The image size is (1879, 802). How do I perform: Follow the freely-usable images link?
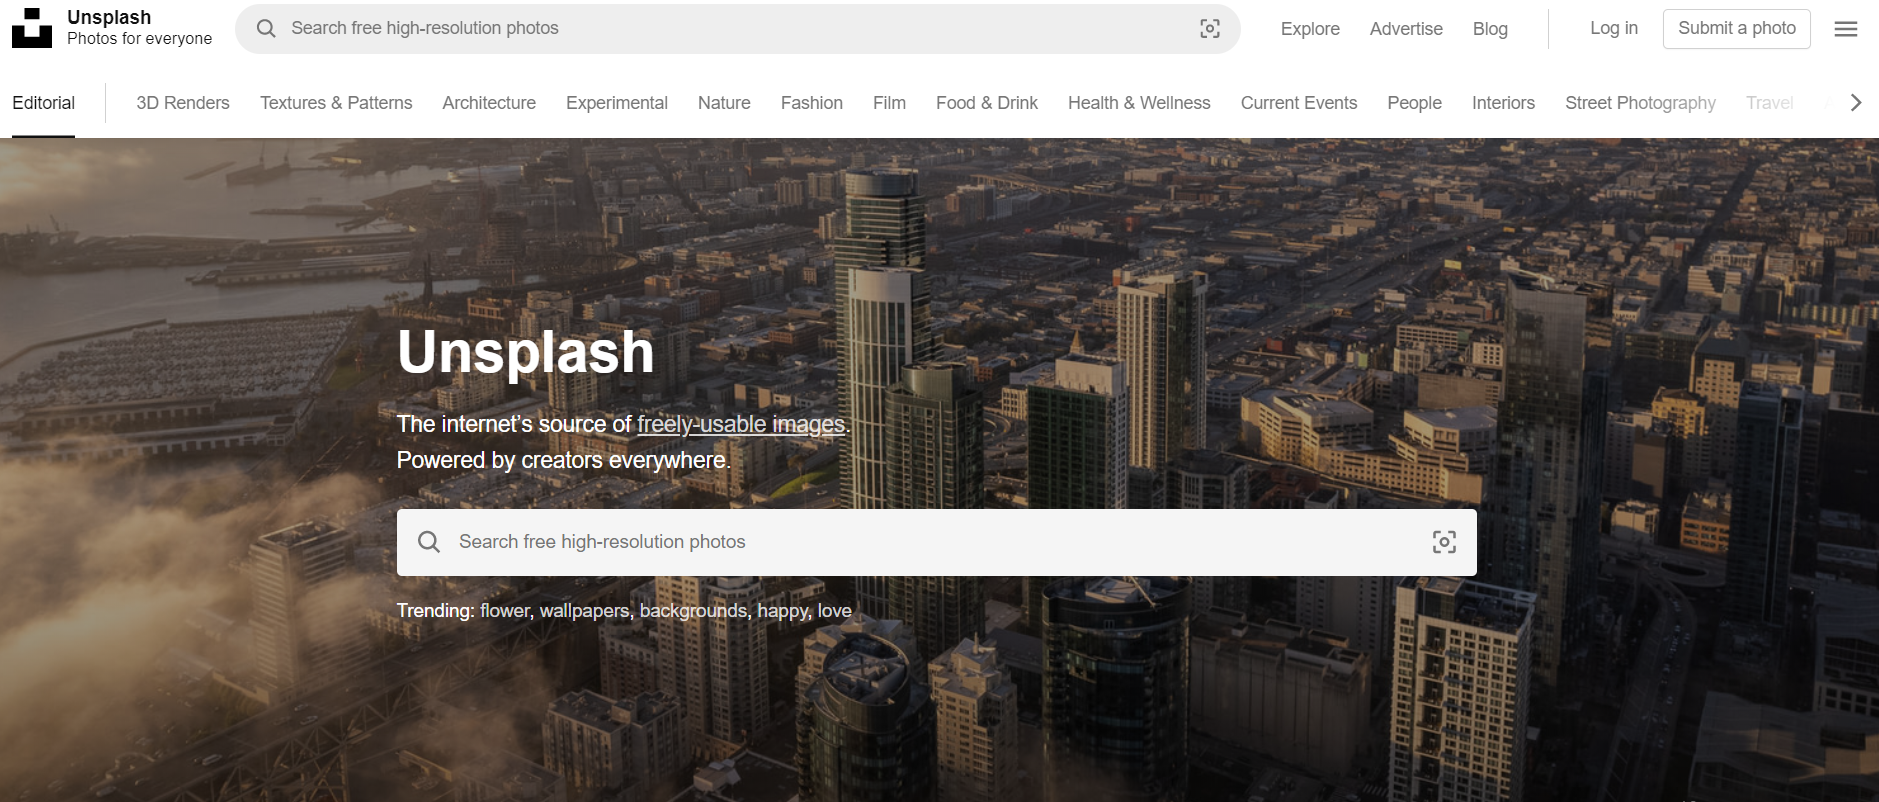pos(741,425)
